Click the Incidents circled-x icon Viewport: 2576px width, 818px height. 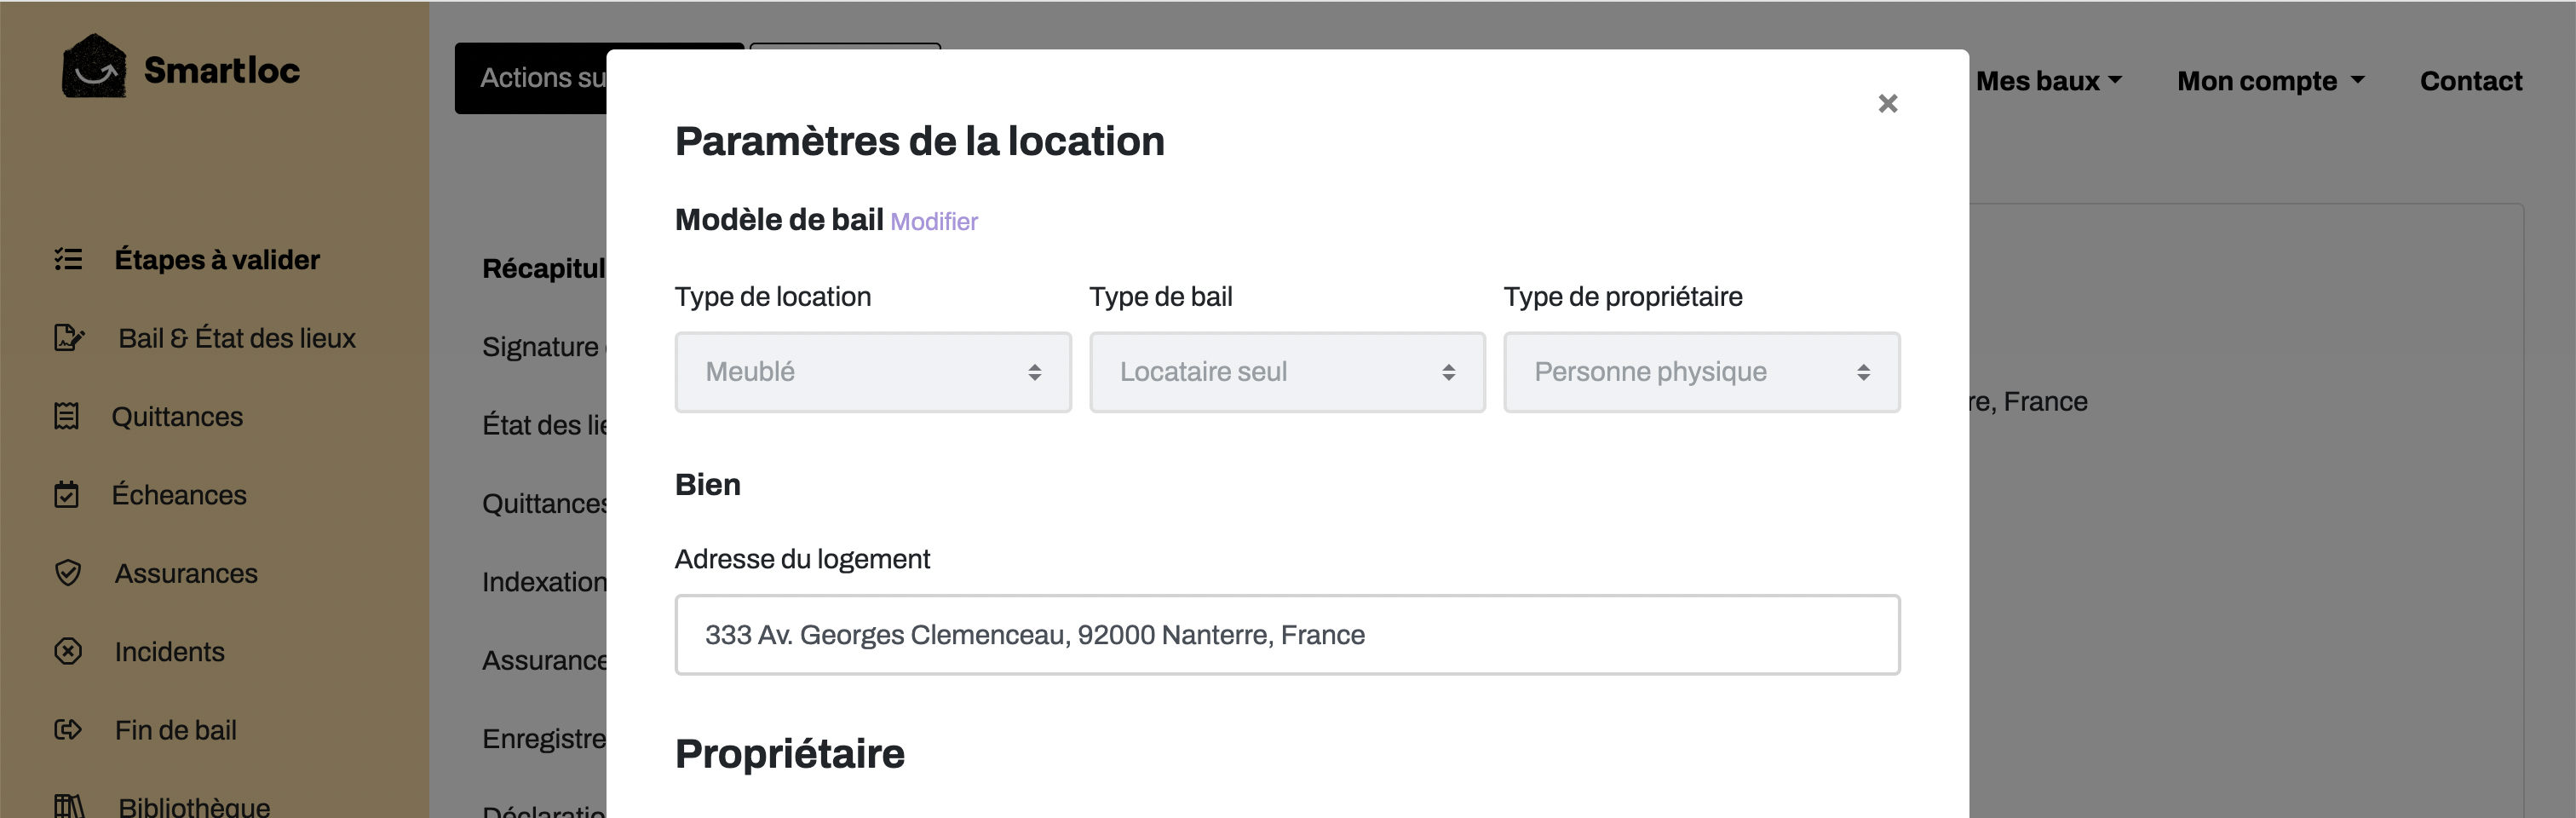(67, 651)
